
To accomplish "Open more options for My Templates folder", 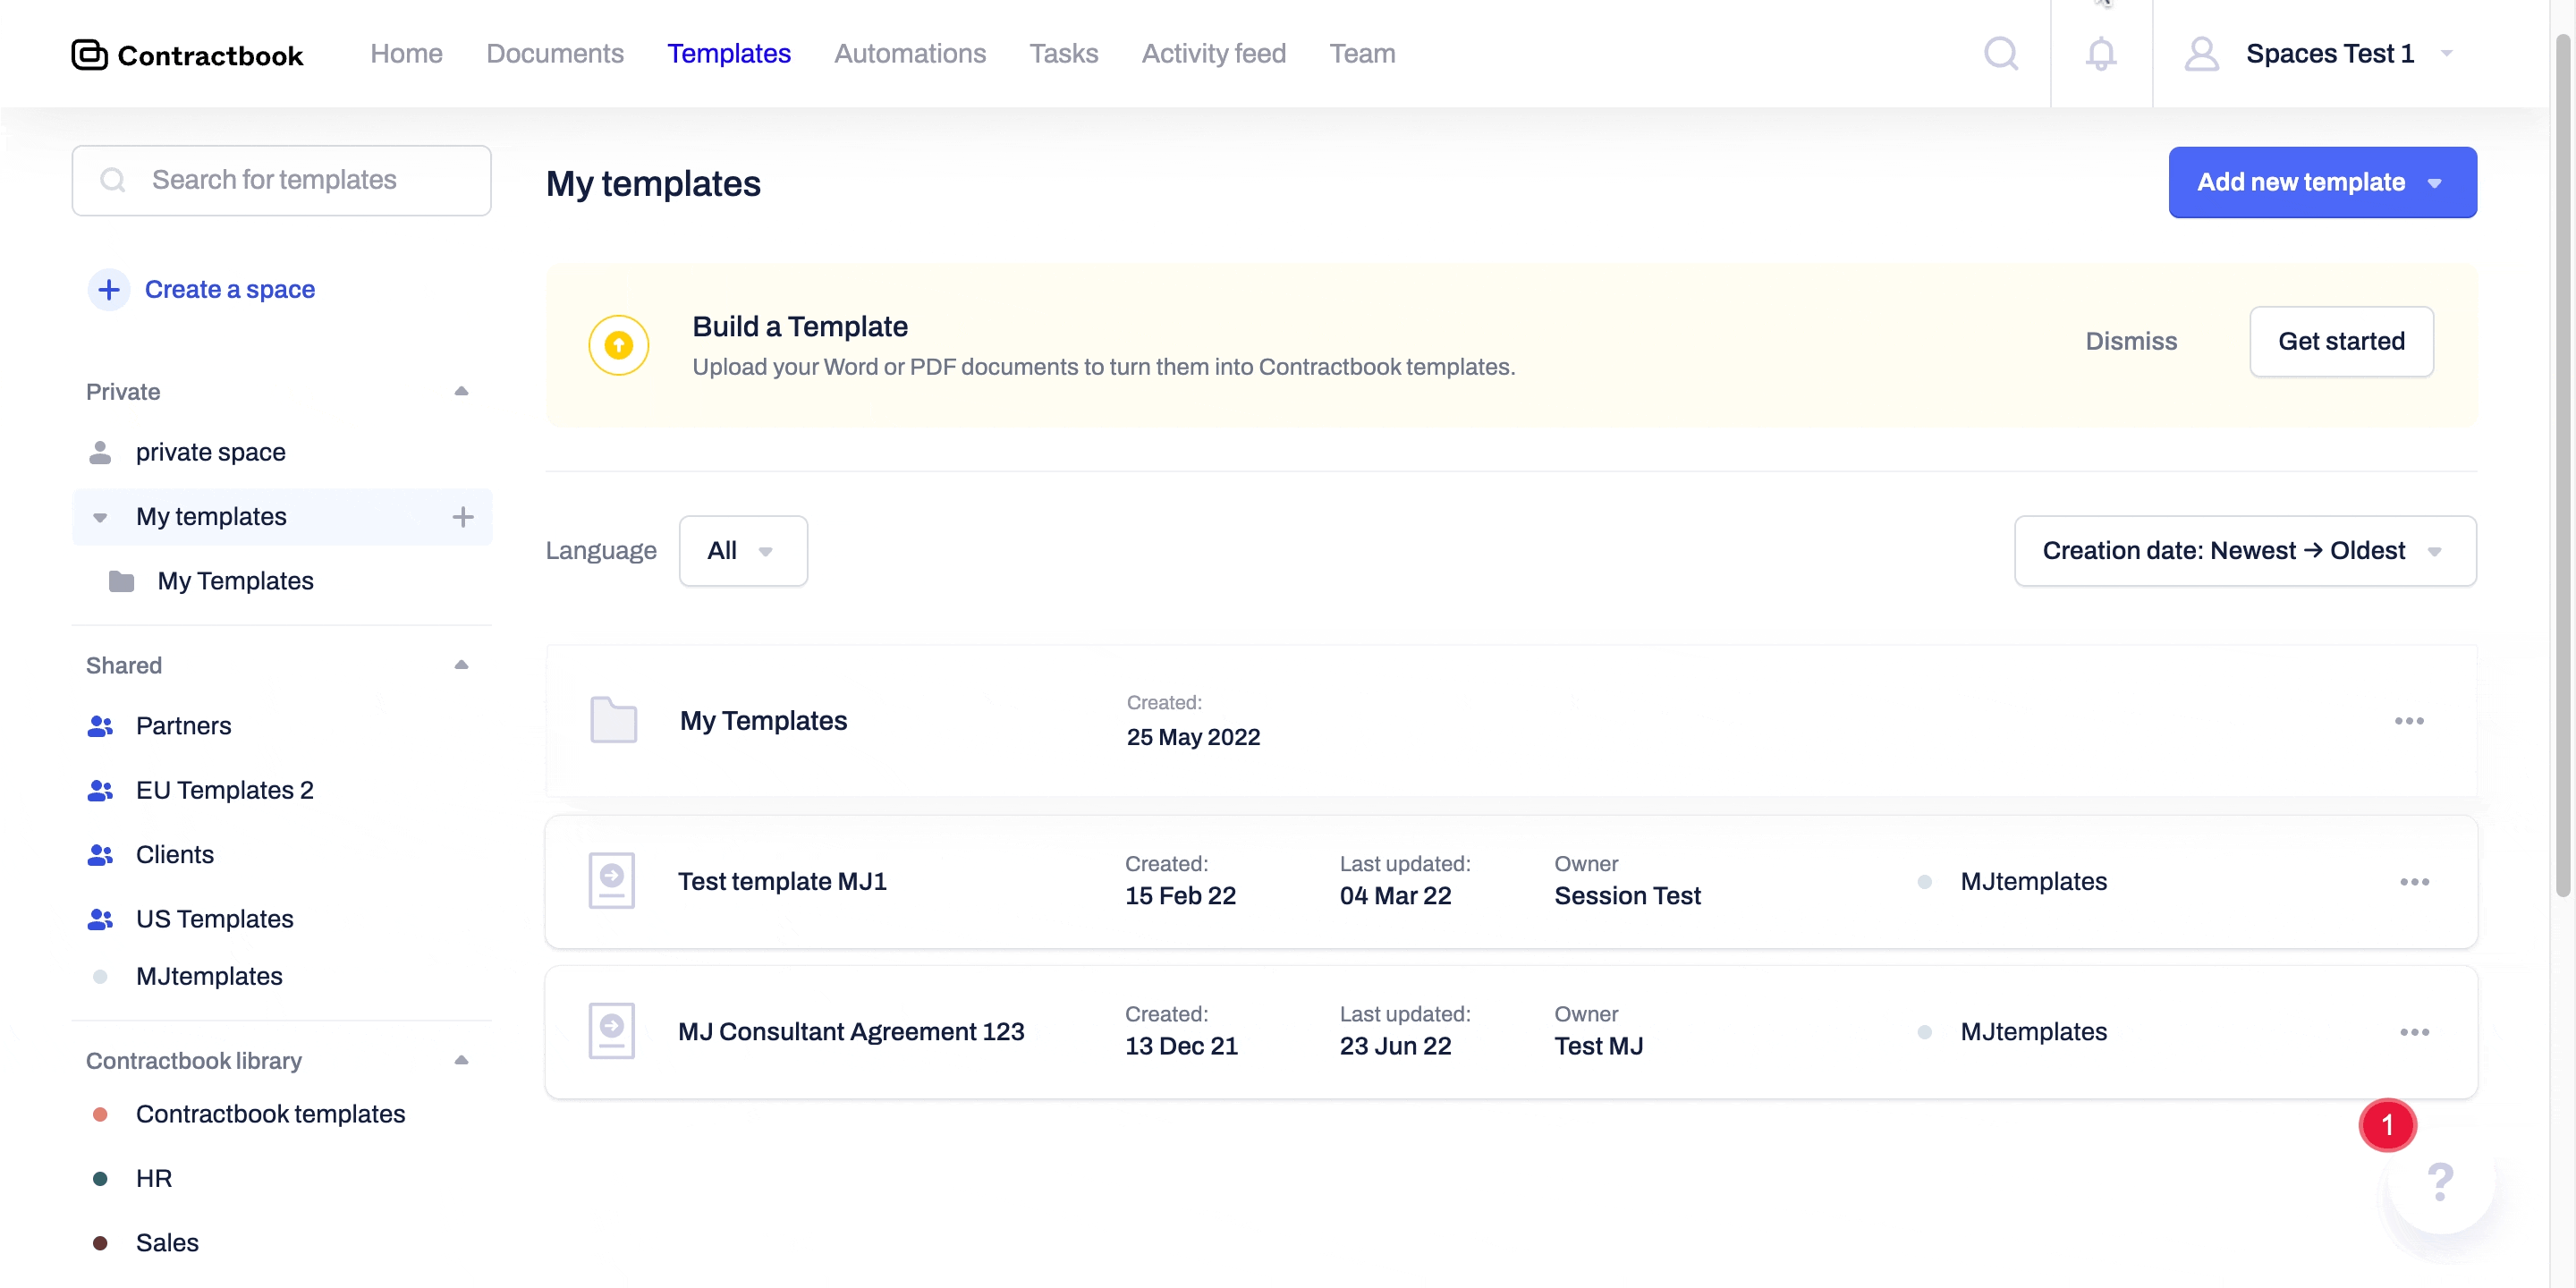I will (2409, 721).
